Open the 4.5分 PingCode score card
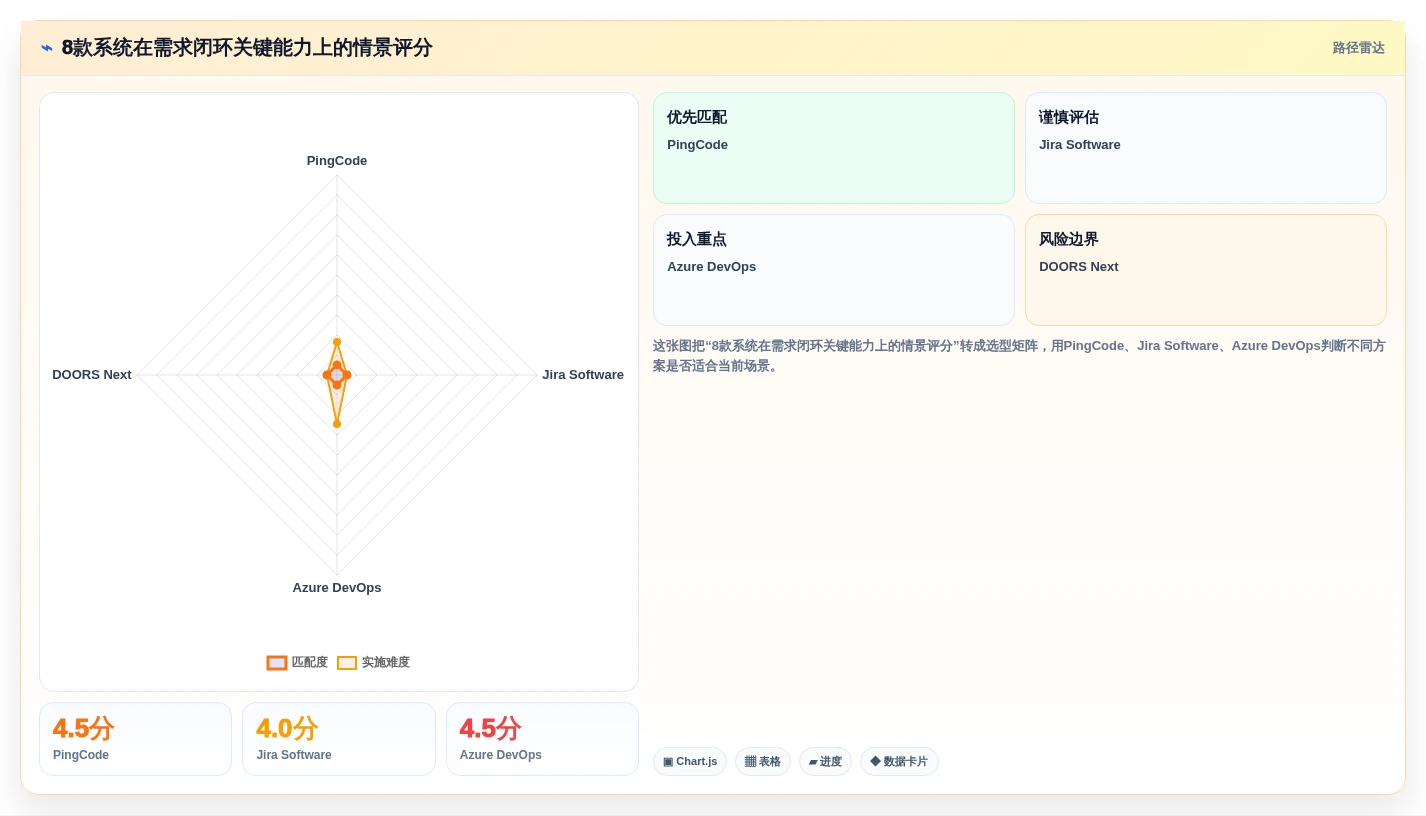The image size is (1426, 816). tap(135, 739)
